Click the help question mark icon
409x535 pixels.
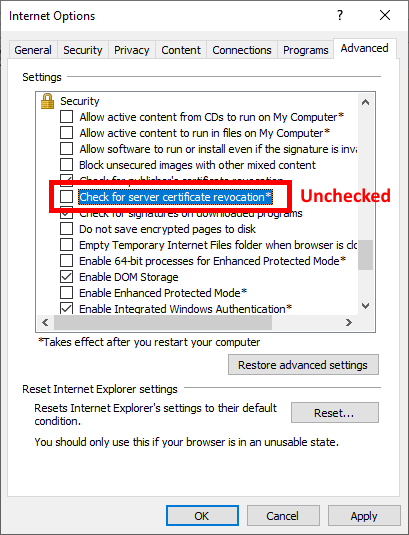click(x=339, y=15)
